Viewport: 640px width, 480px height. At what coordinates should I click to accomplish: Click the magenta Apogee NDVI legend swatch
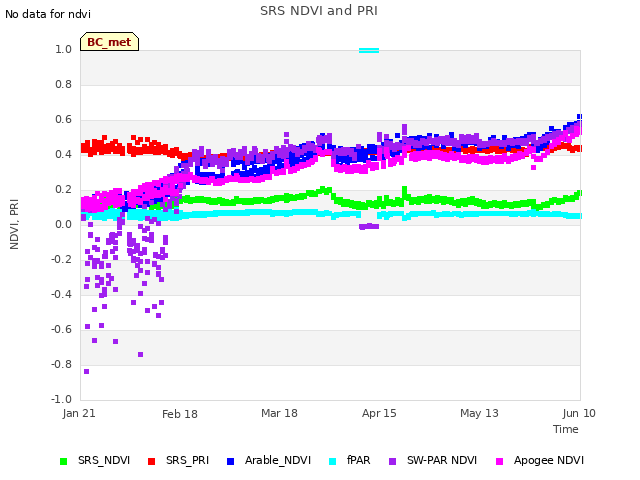tap(499, 462)
